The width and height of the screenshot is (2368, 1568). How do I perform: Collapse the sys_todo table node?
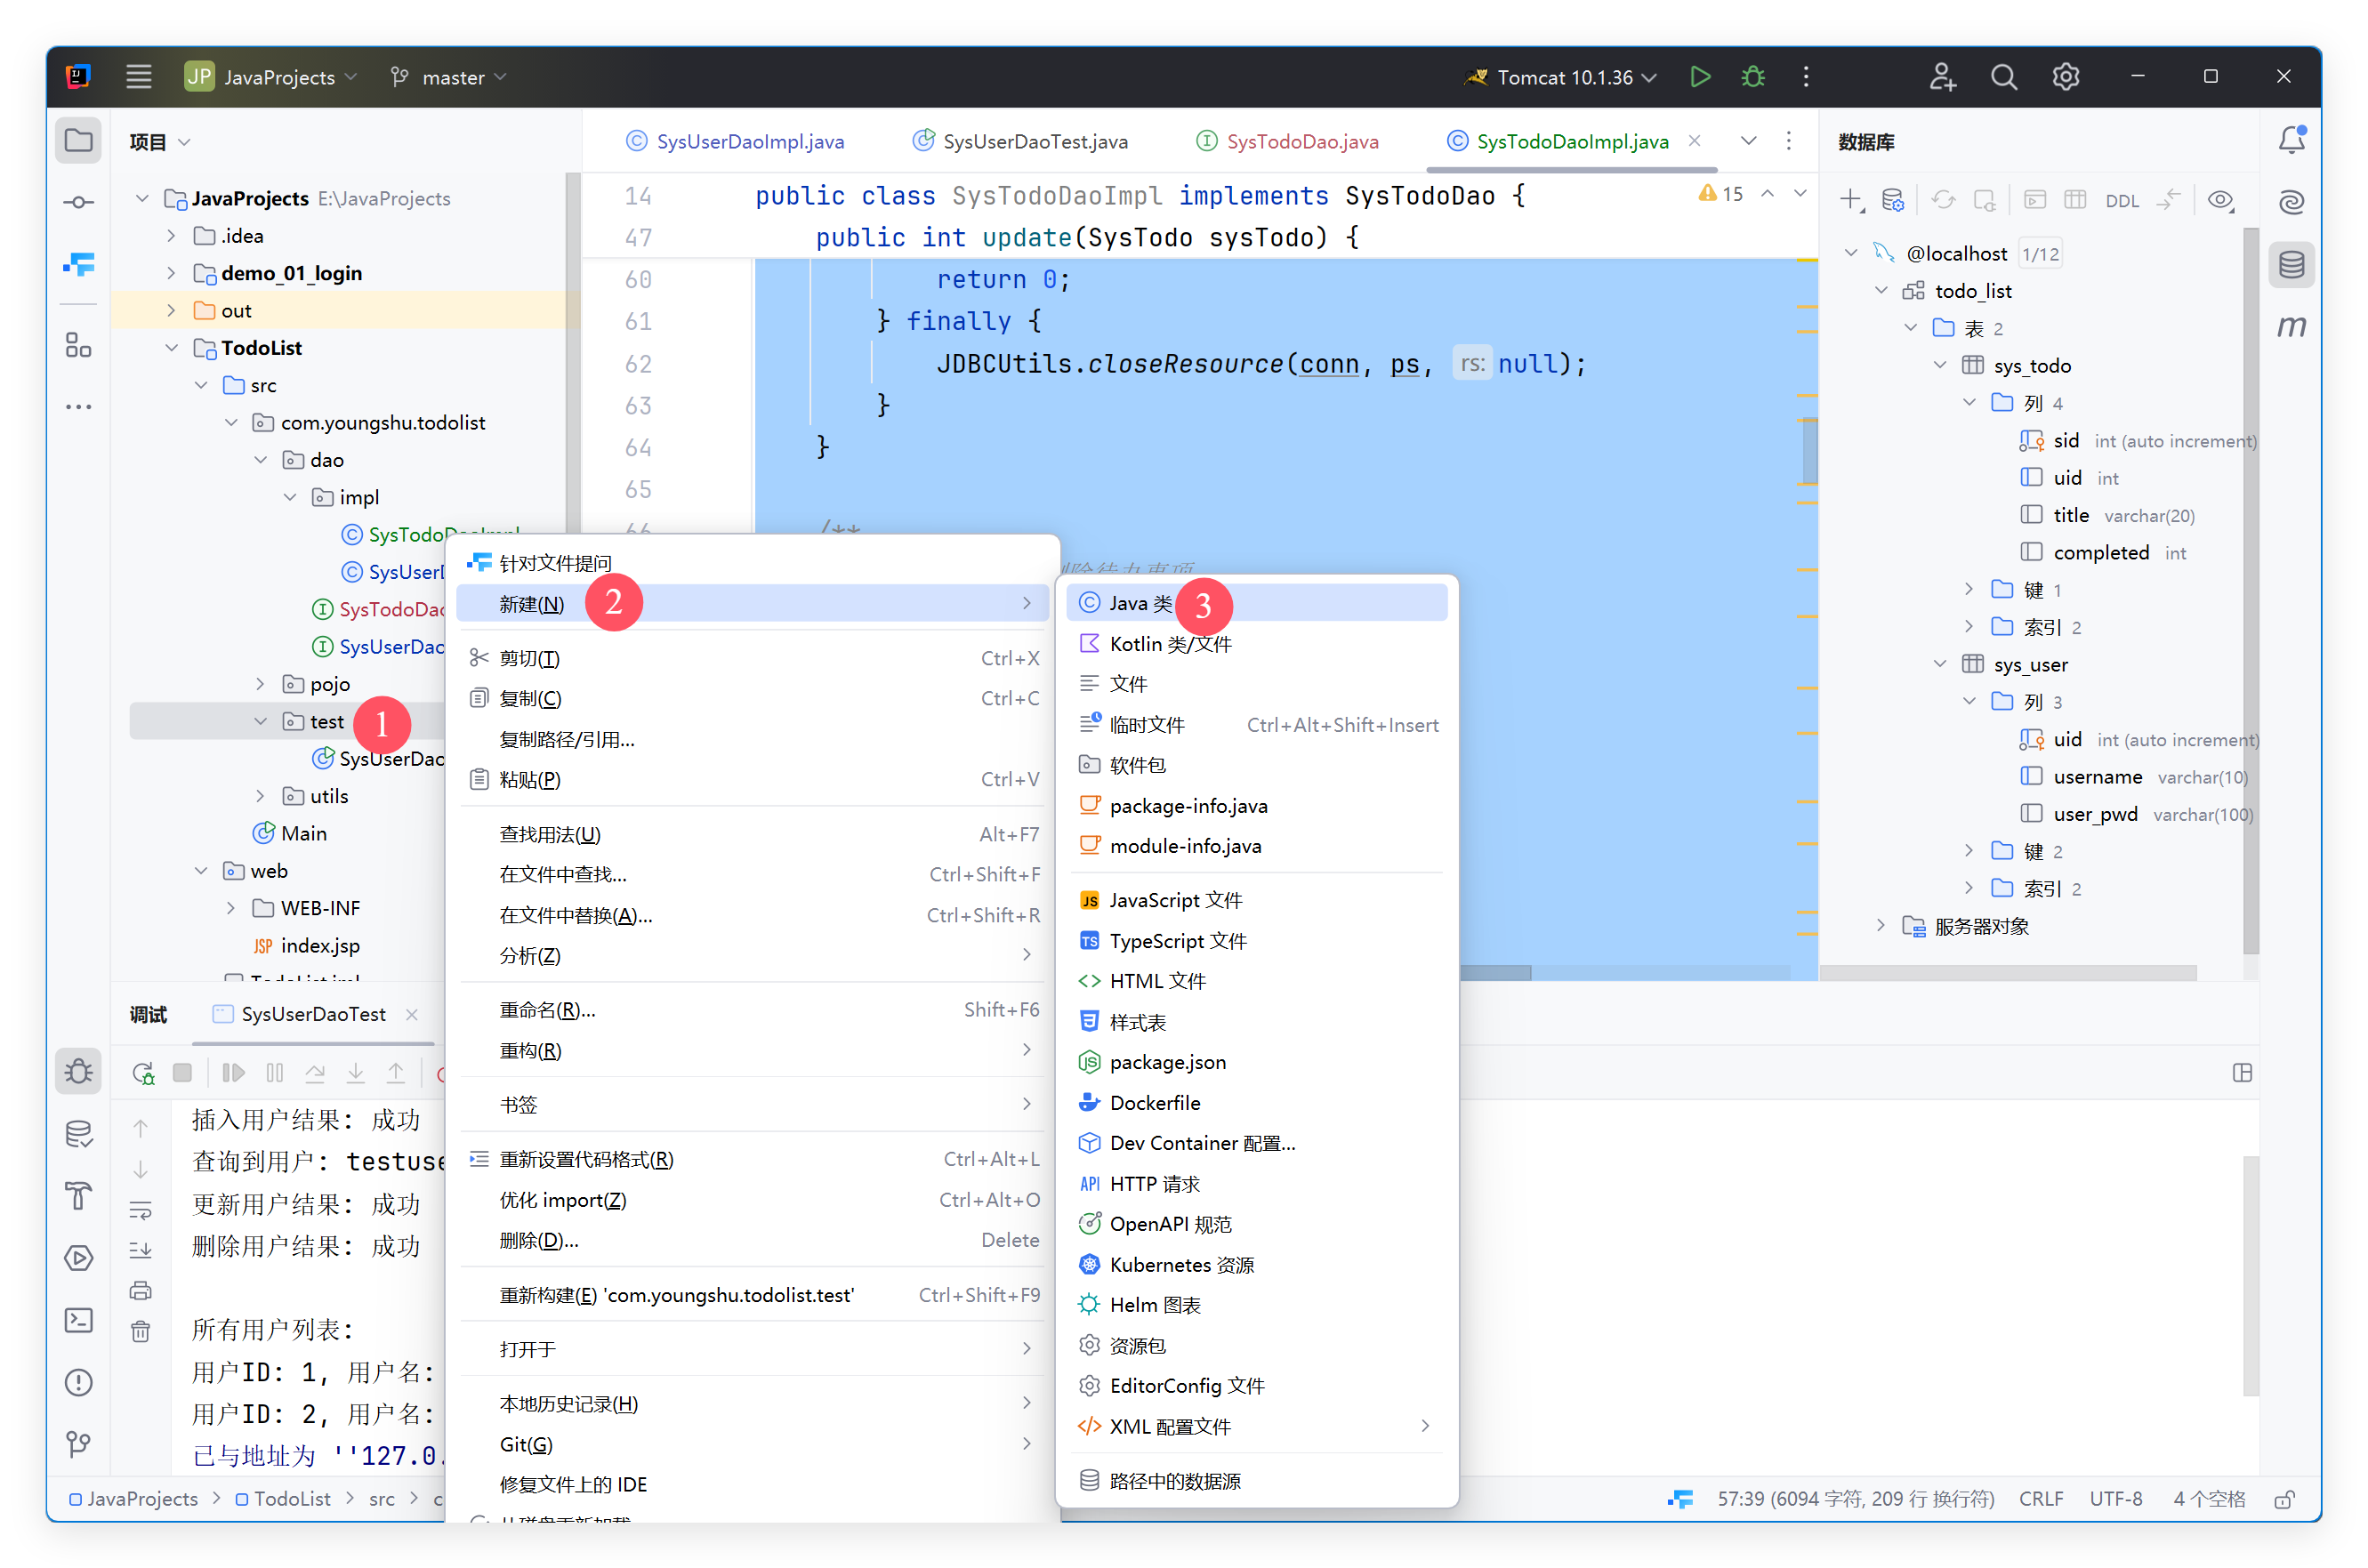[x=1940, y=365]
